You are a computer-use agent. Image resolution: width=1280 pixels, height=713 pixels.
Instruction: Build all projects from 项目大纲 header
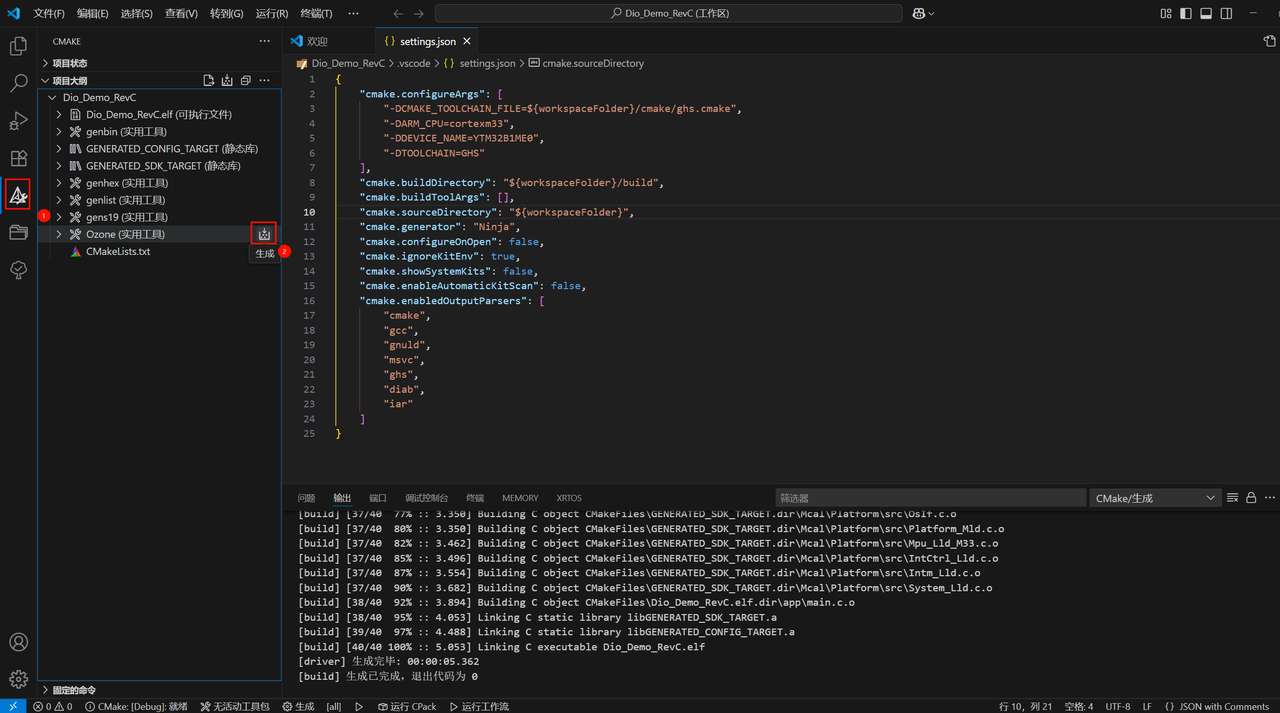227,80
